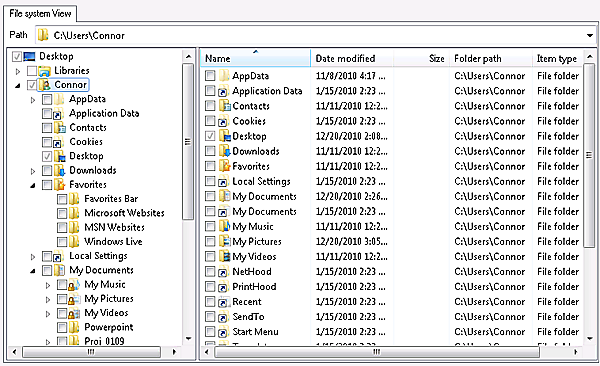
Task: Click the tree panel scroll down arrow
Action: 188,338
